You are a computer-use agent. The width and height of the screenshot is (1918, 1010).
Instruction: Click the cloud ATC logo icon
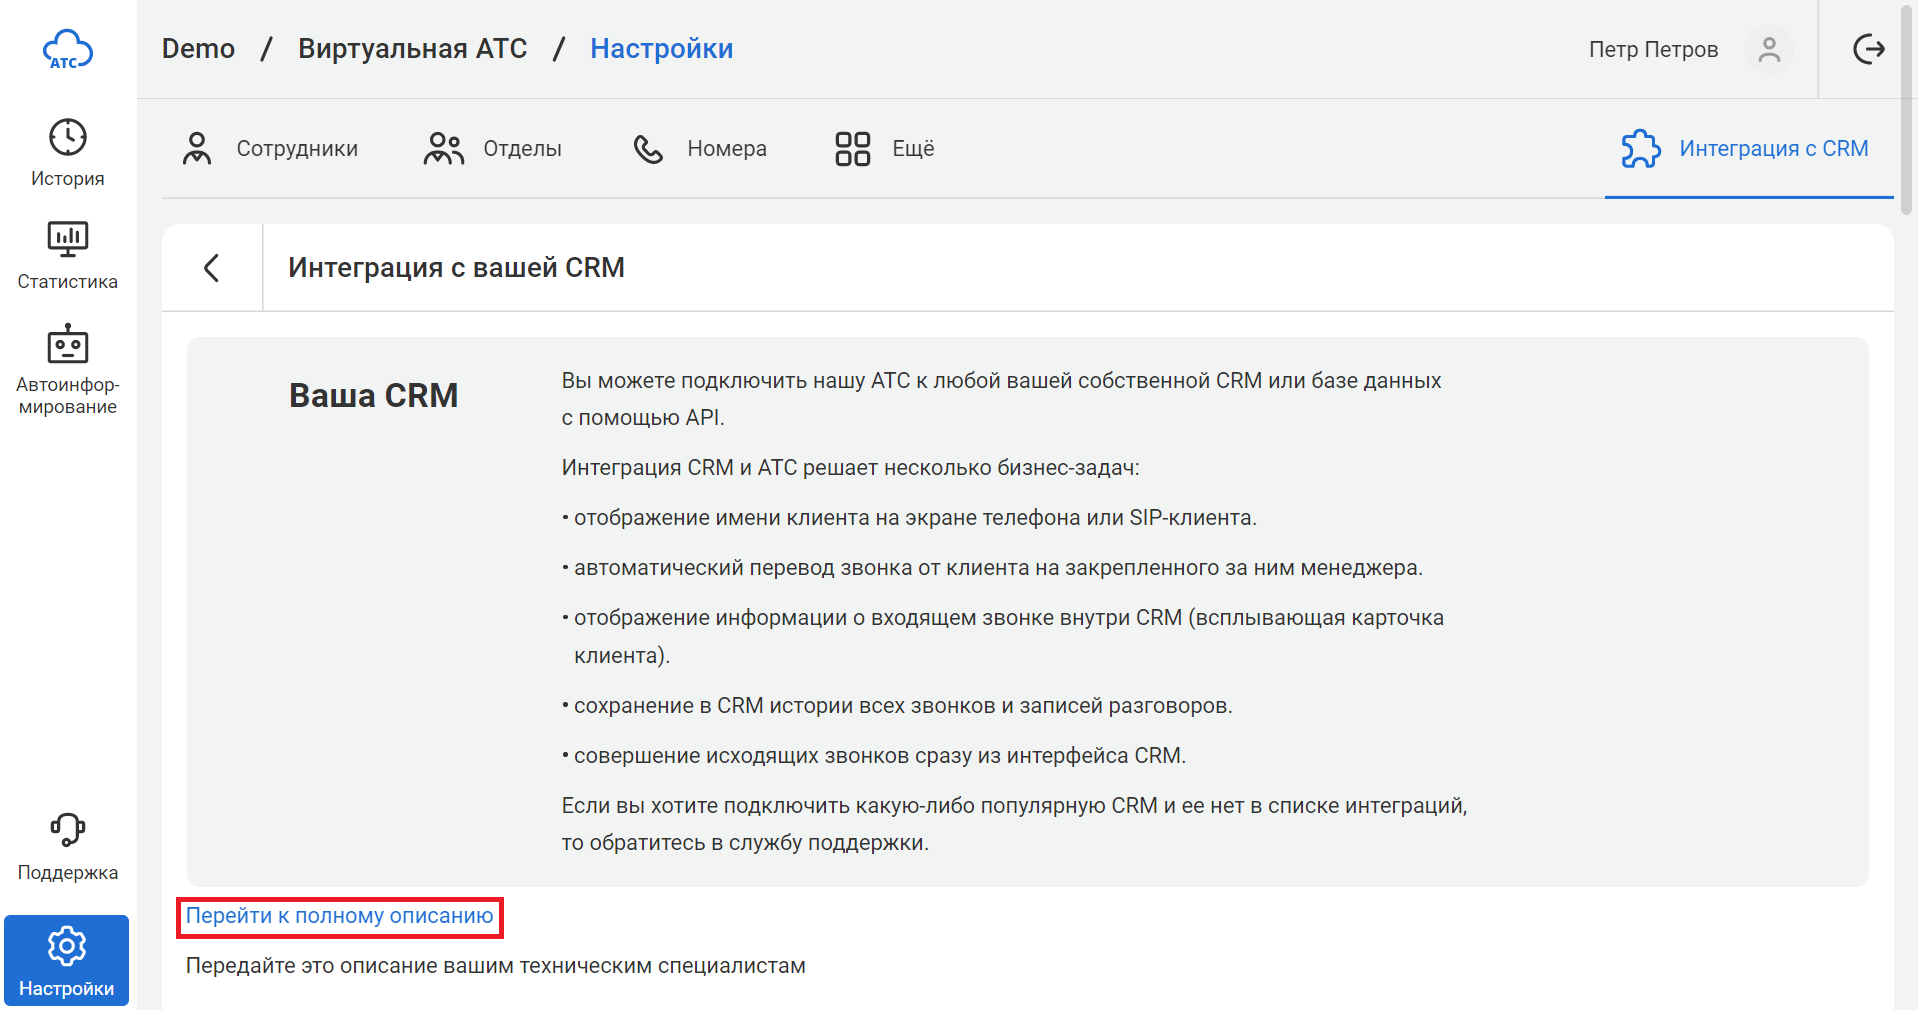(67, 49)
